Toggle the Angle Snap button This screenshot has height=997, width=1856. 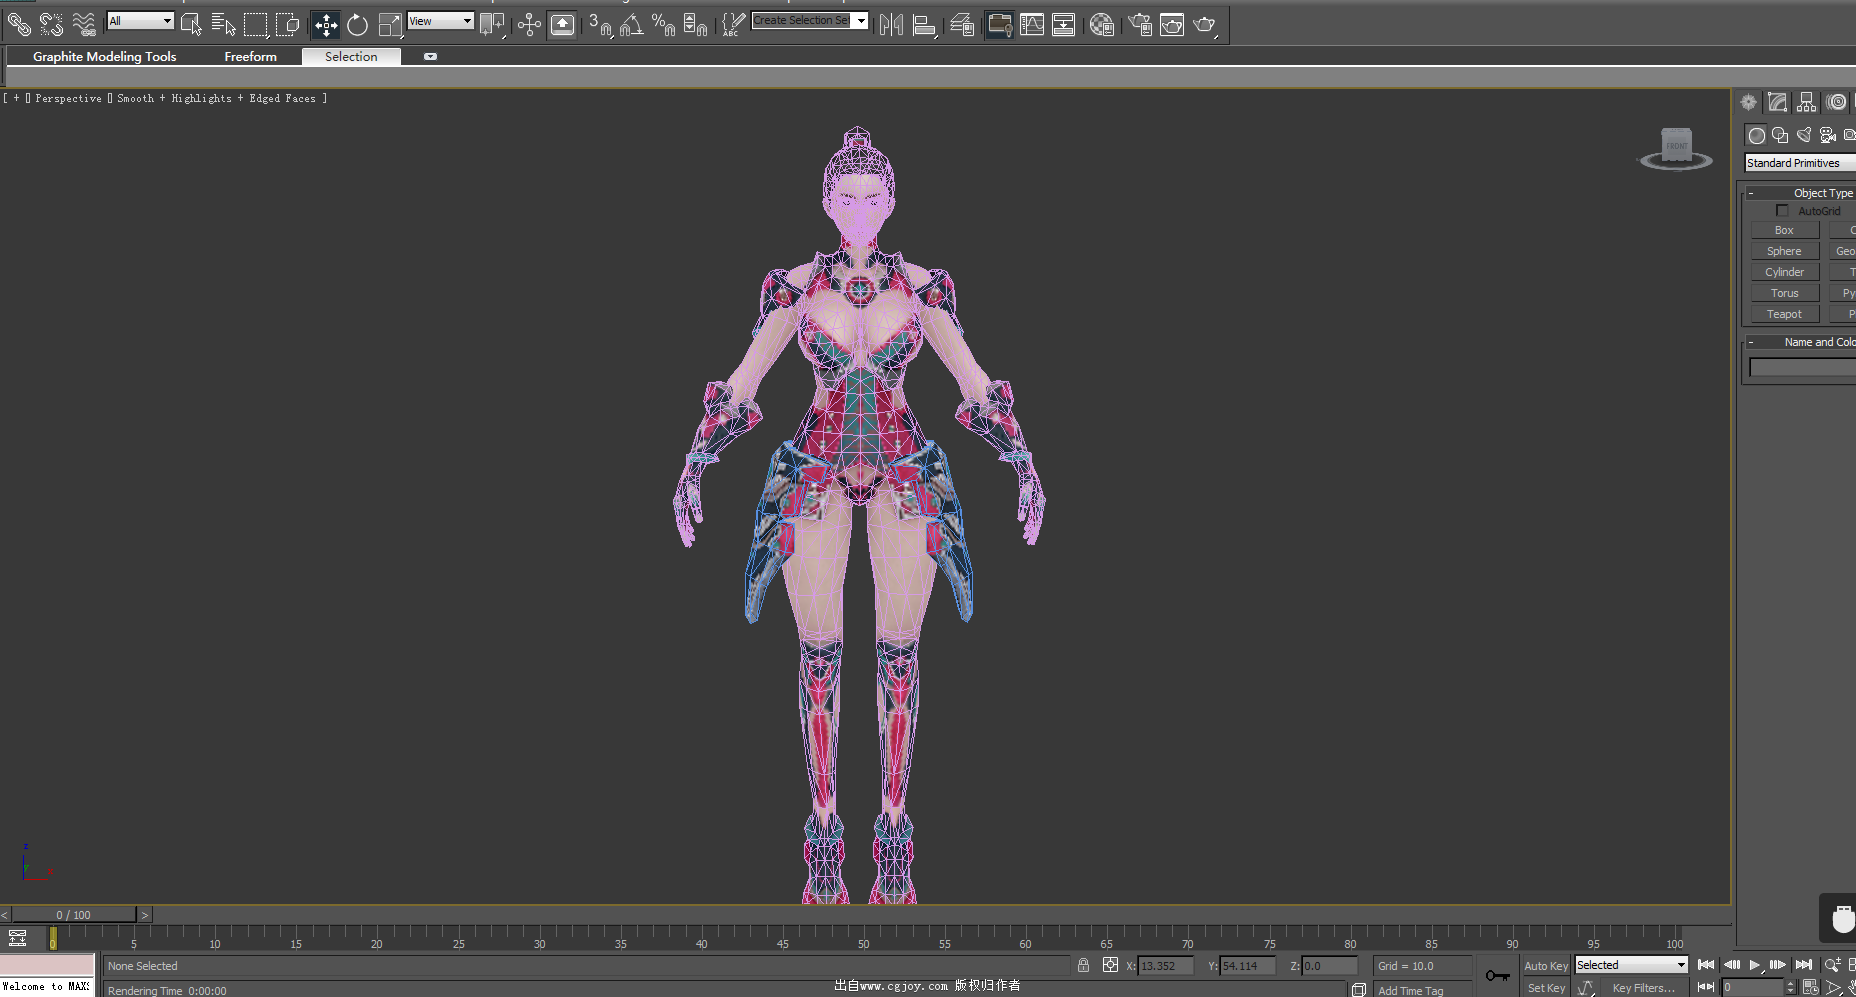coord(631,25)
